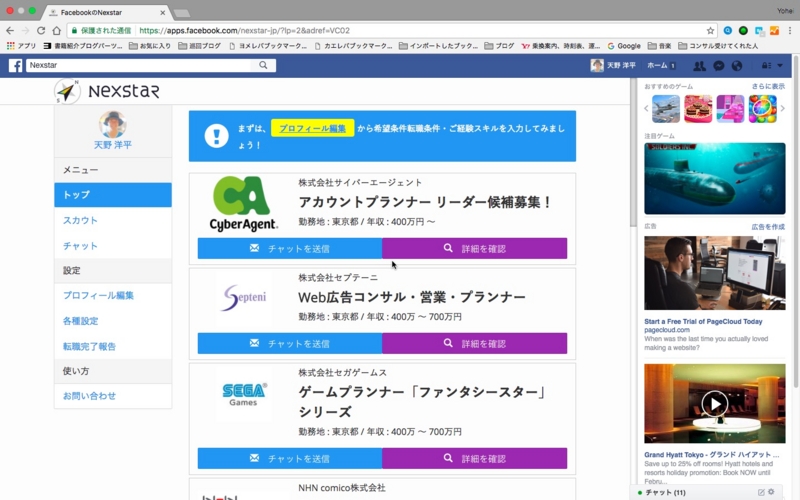Select トップ in the sidebar menu
The width and height of the screenshot is (800, 500).
pos(113,195)
